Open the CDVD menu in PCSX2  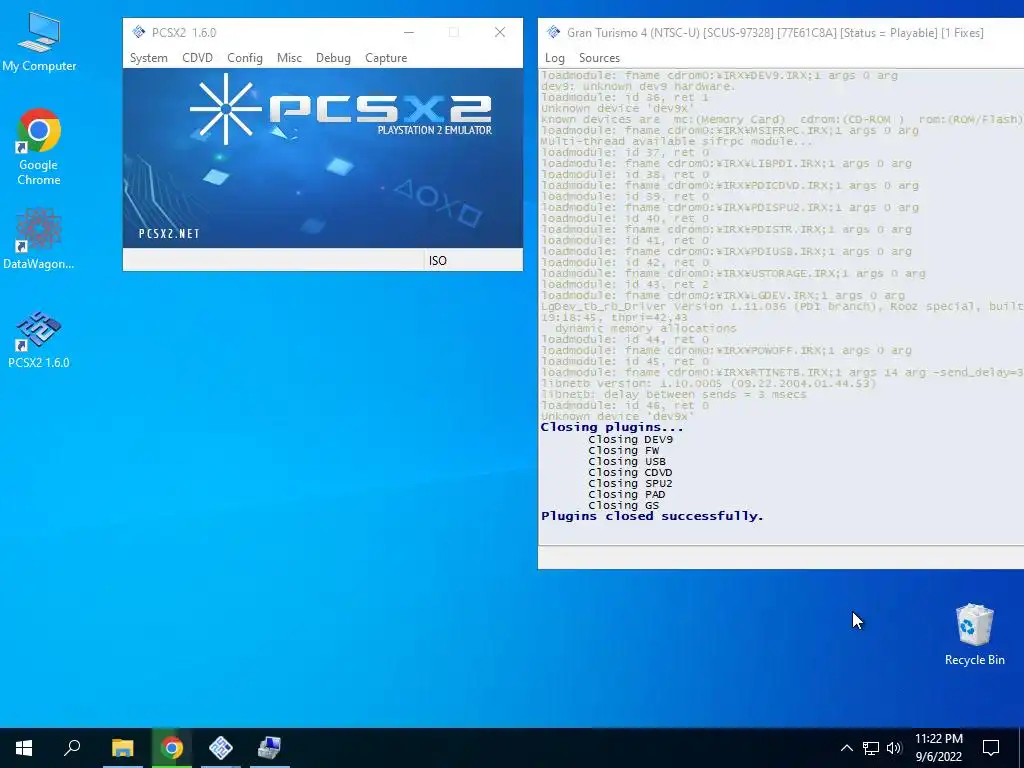197,57
